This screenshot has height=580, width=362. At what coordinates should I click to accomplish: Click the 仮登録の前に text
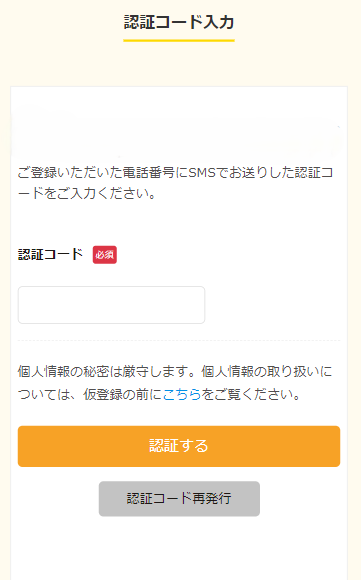pyautogui.click(x=123, y=395)
